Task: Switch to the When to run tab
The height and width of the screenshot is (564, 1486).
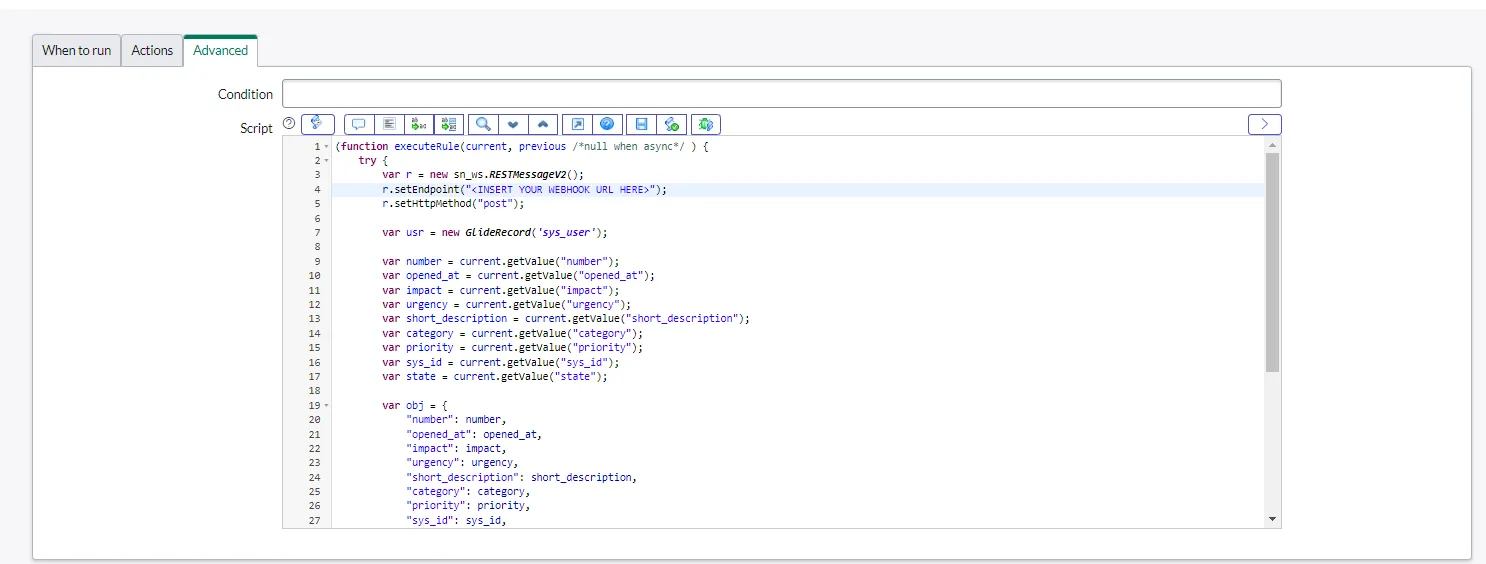Action: point(76,50)
